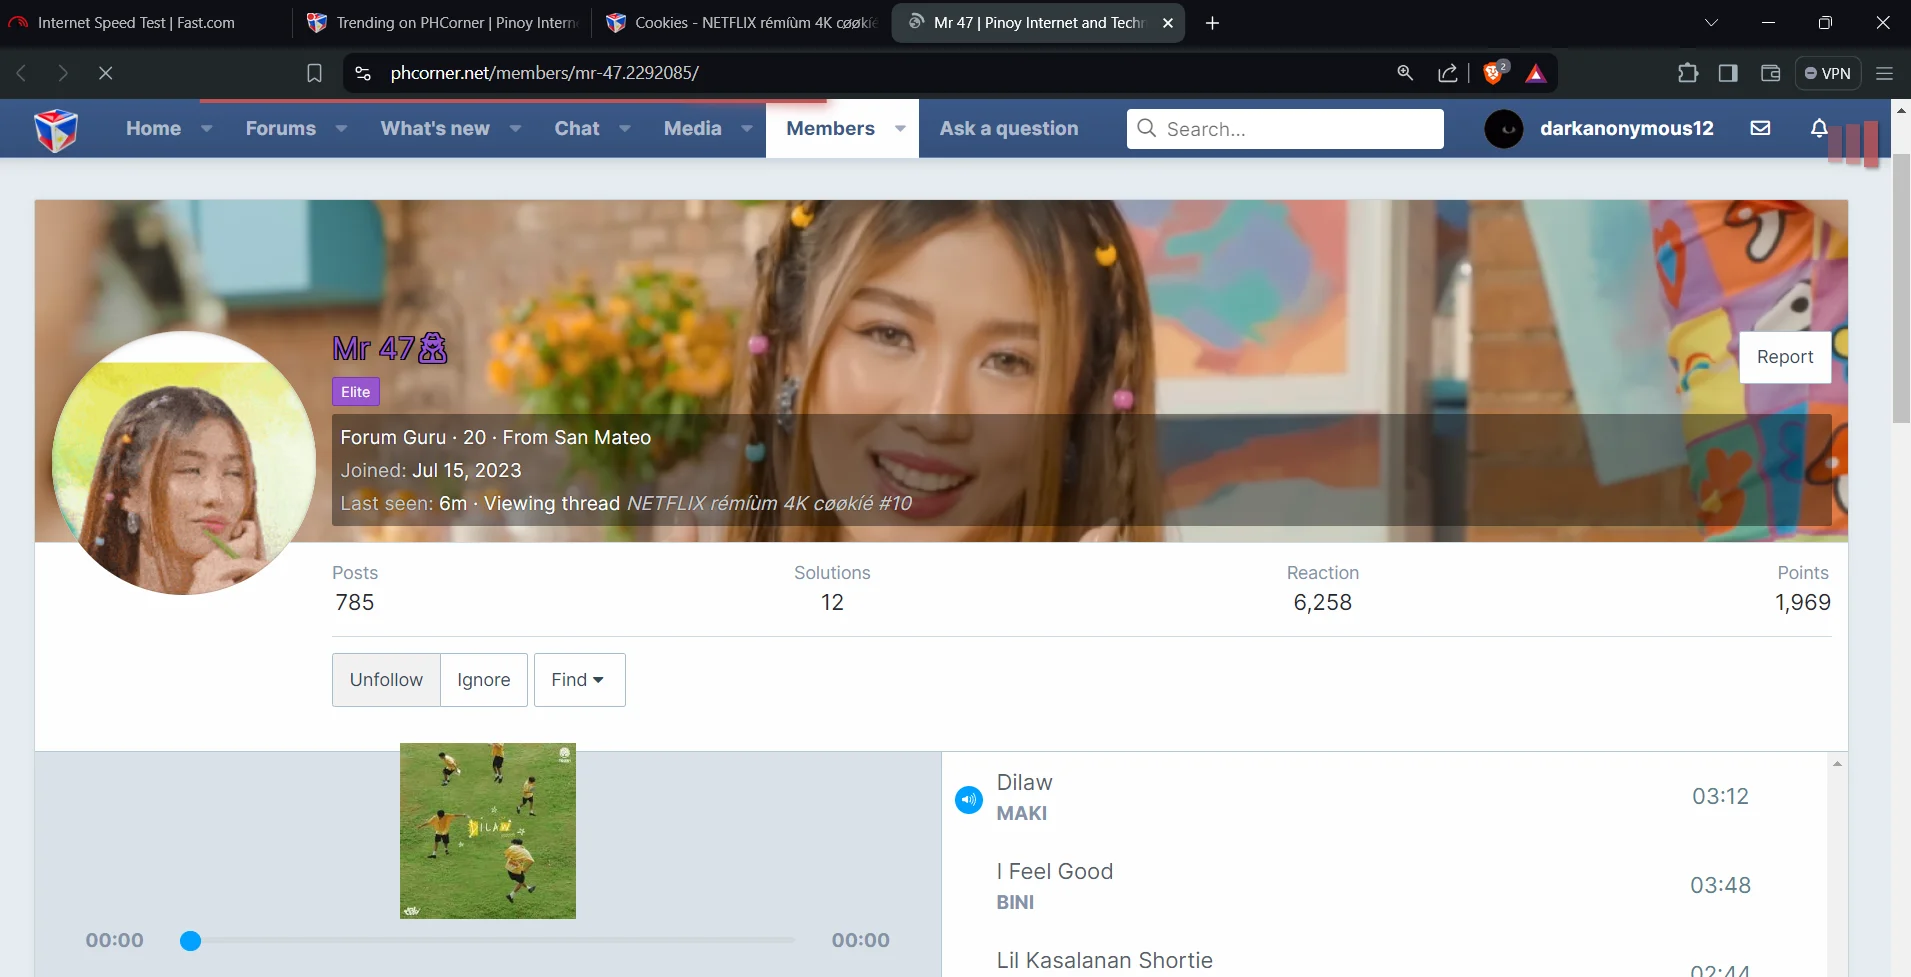
Task: Click the browser zoom magnifier icon
Action: click(x=1405, y=73)
